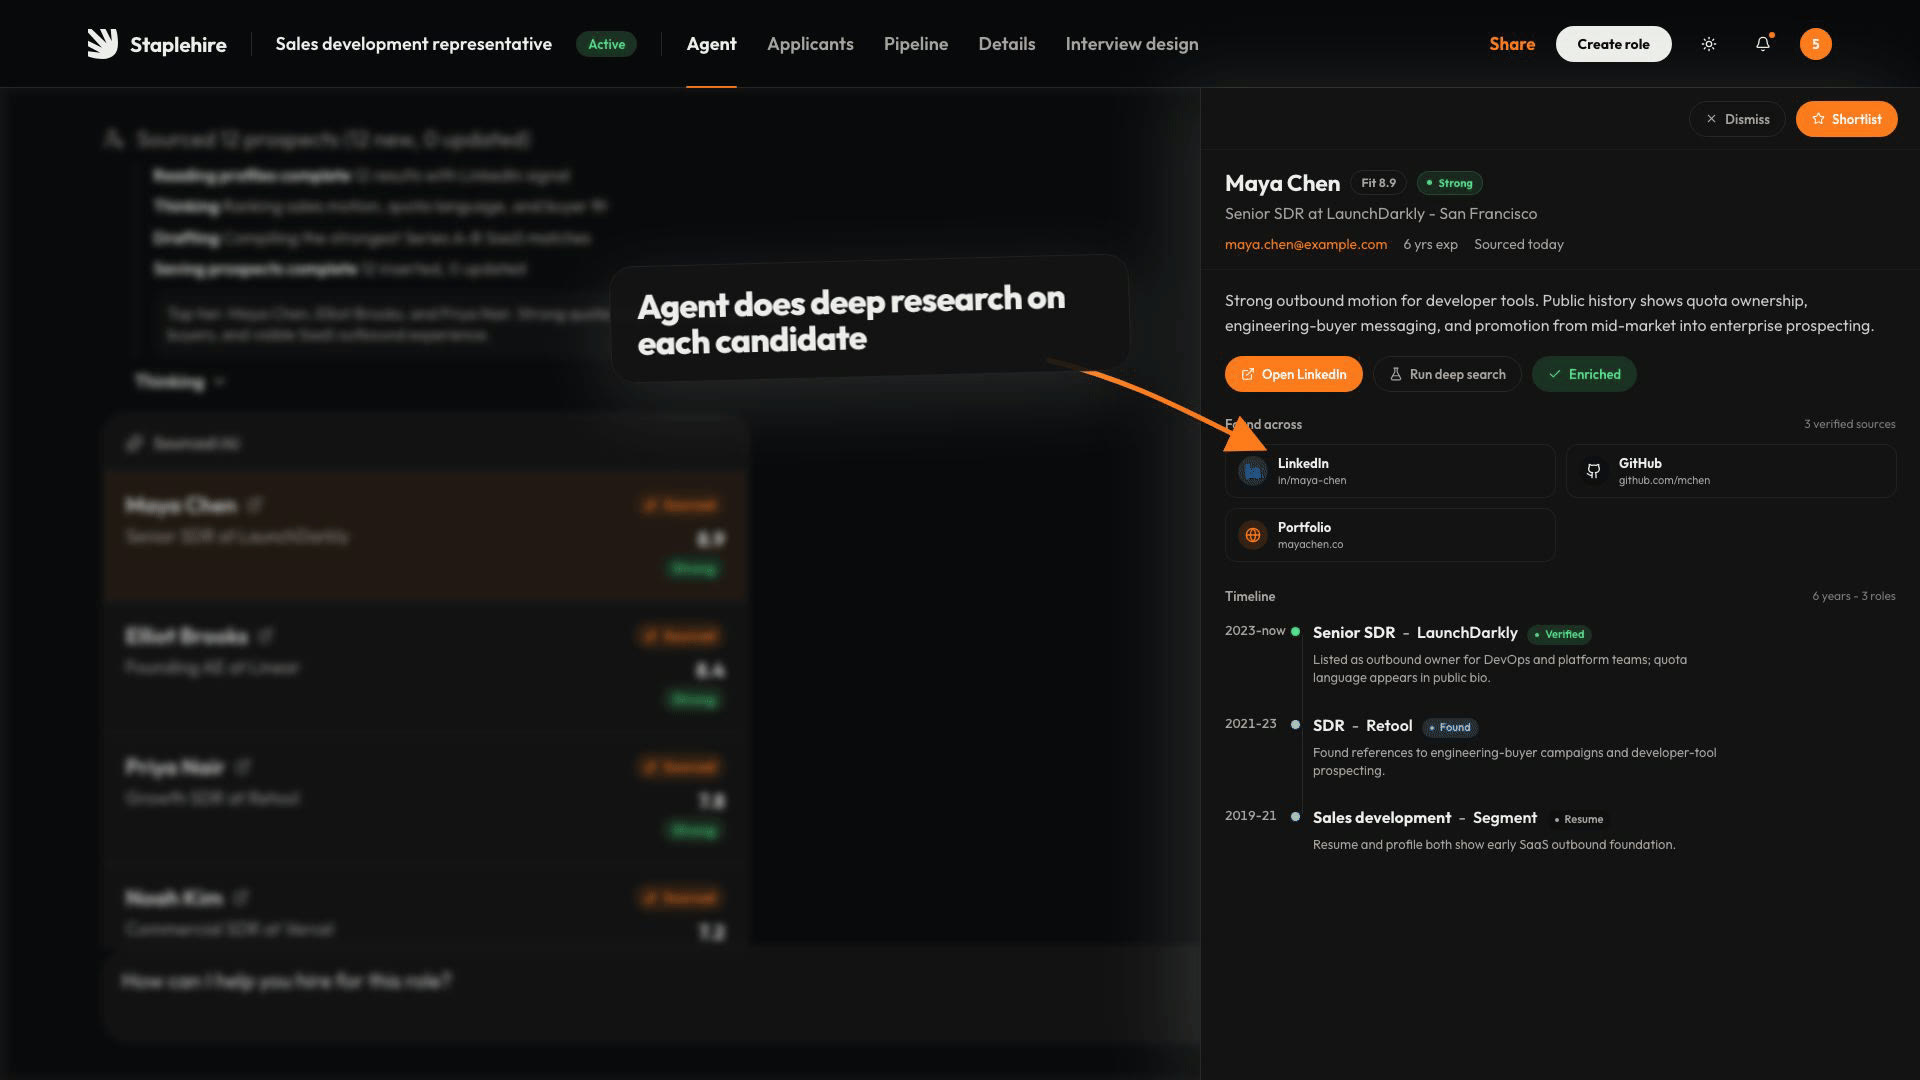Click the Found badge on Retool role
This screenshot has width=1920, height=1080.
[x=1450, y=727]
